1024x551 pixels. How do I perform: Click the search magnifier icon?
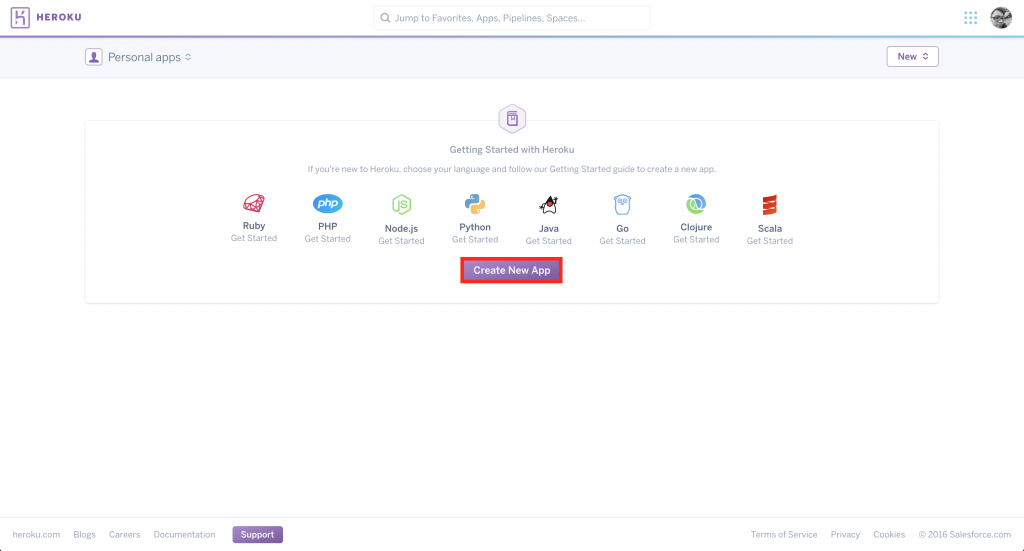point(385,18)
